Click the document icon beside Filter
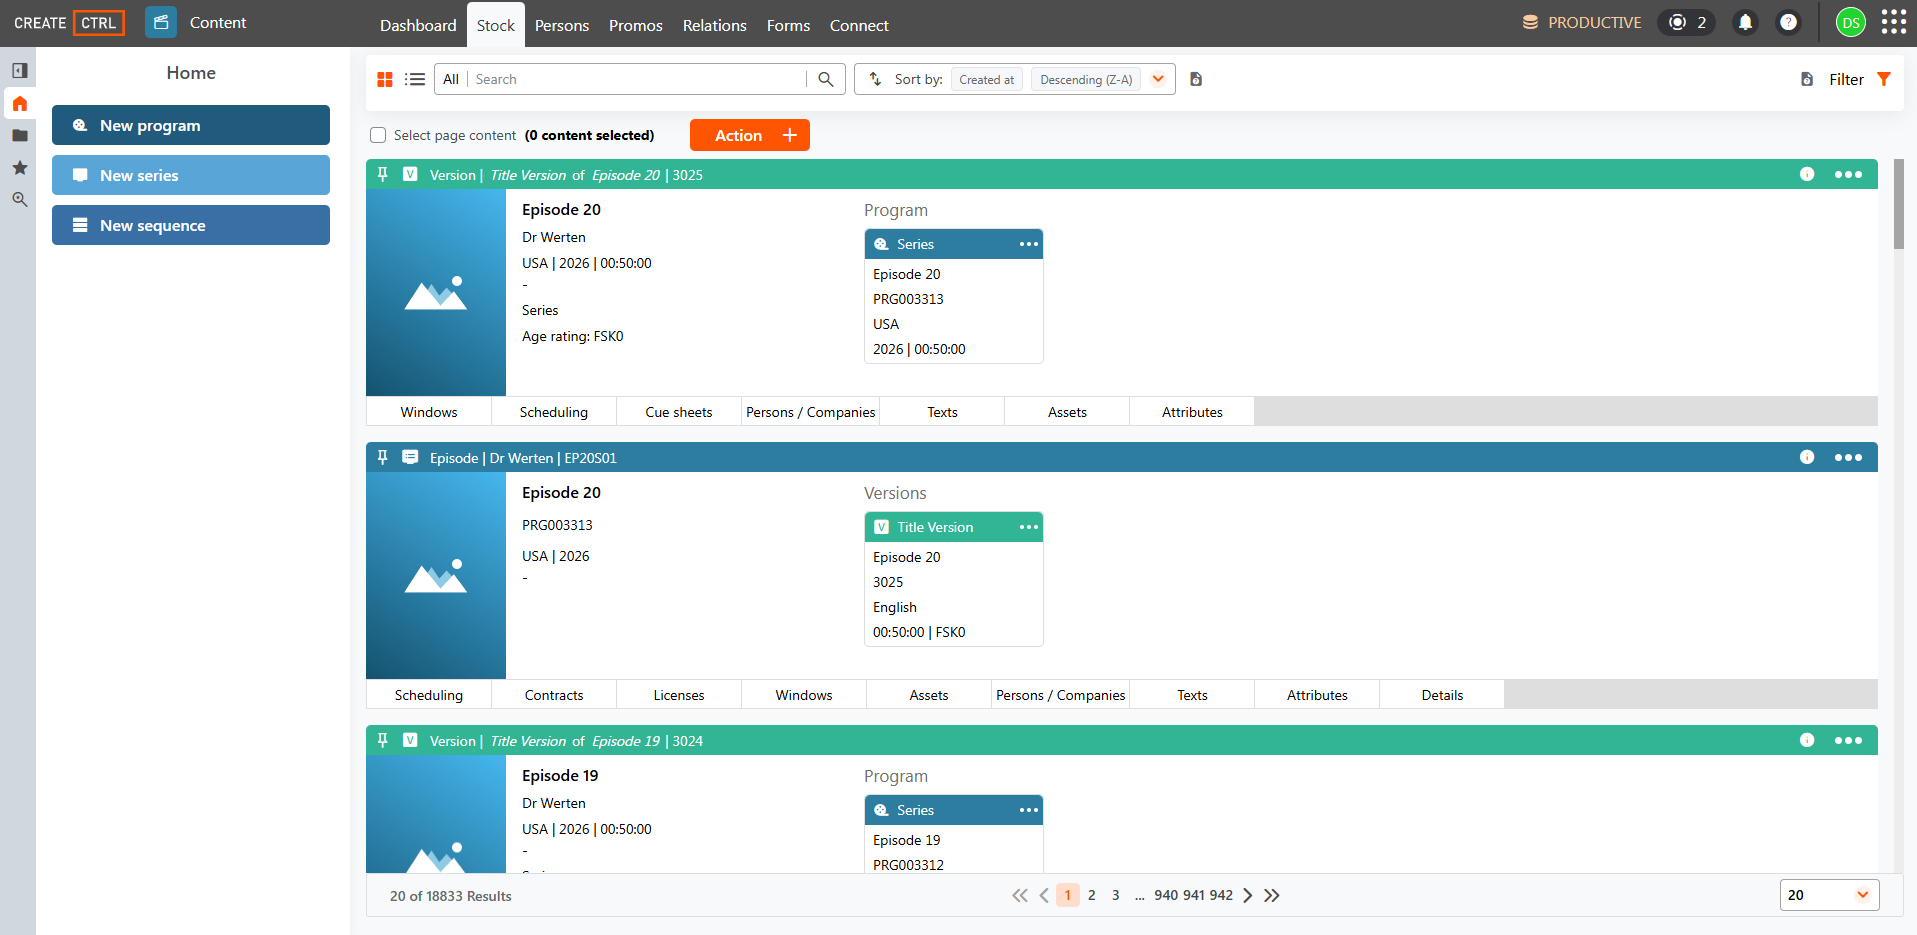The width and height of the screenshot is (1917, 935). [1807, 79]
